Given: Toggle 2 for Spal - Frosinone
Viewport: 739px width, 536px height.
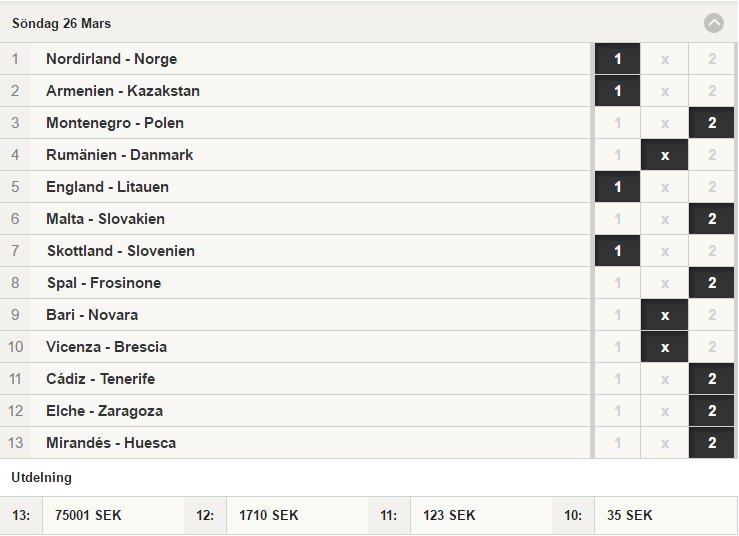Looking at the screenshot, I should click(712, 283).
